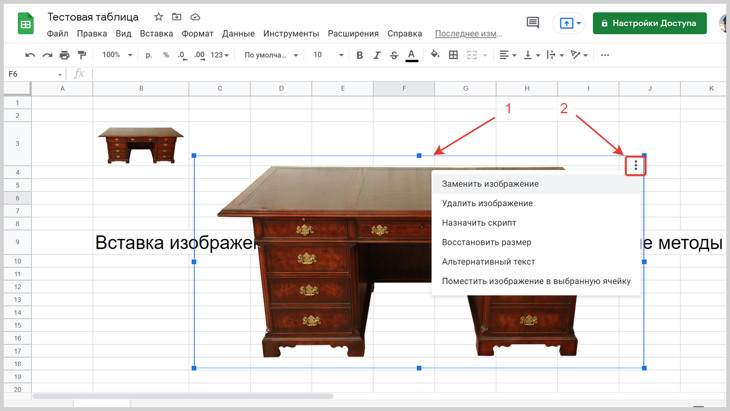730x411 pixels.
Task: Open the font size 10 dropdown
Action: pyautogui.click(x=327, y=55)
